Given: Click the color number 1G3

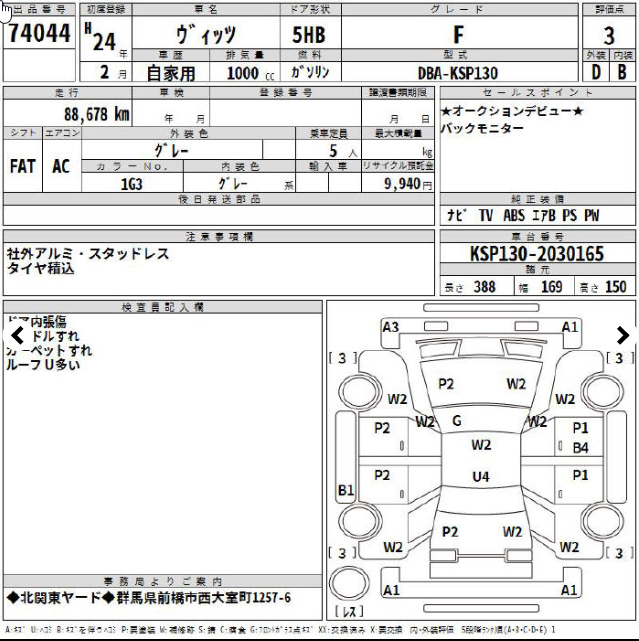Looking at the screenshot, I should (x=131, y=185).
